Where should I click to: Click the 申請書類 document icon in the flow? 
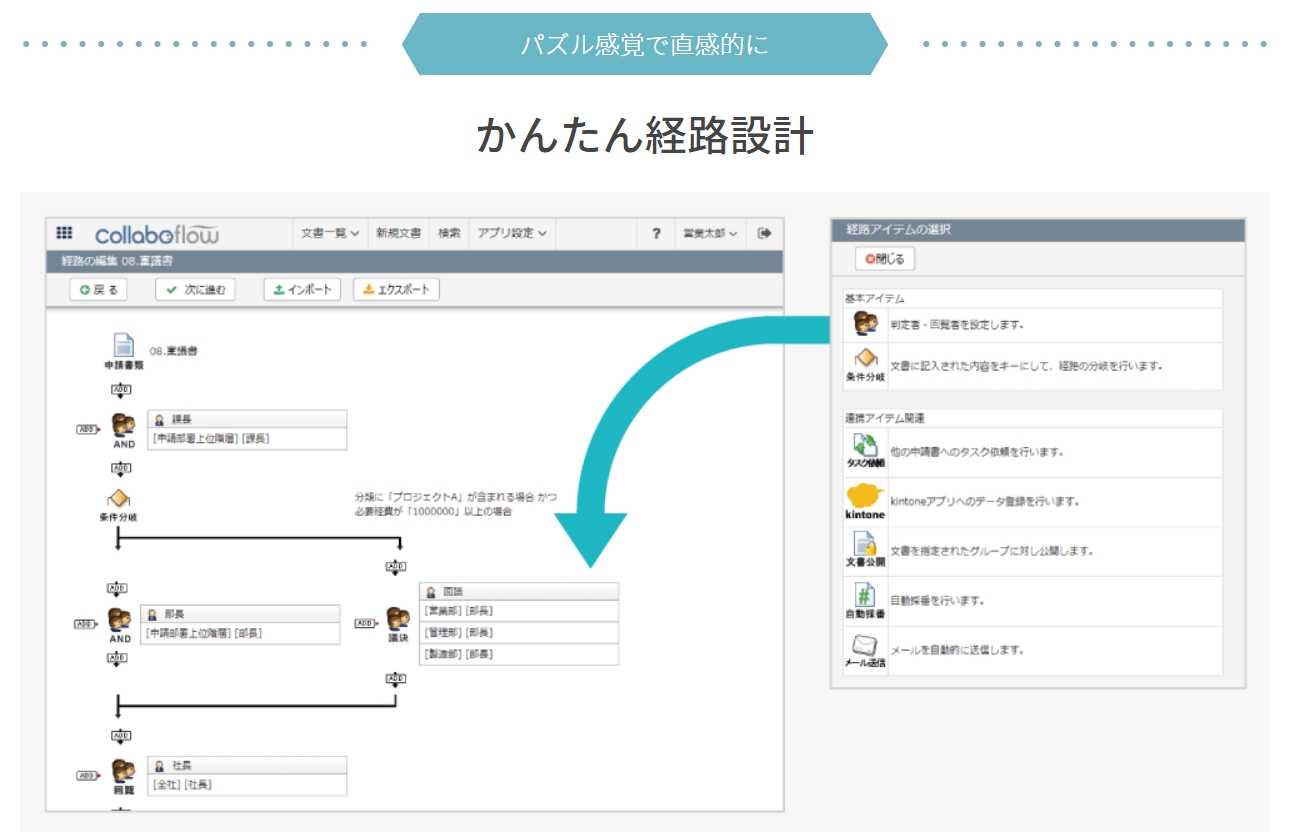click(123, 347)
